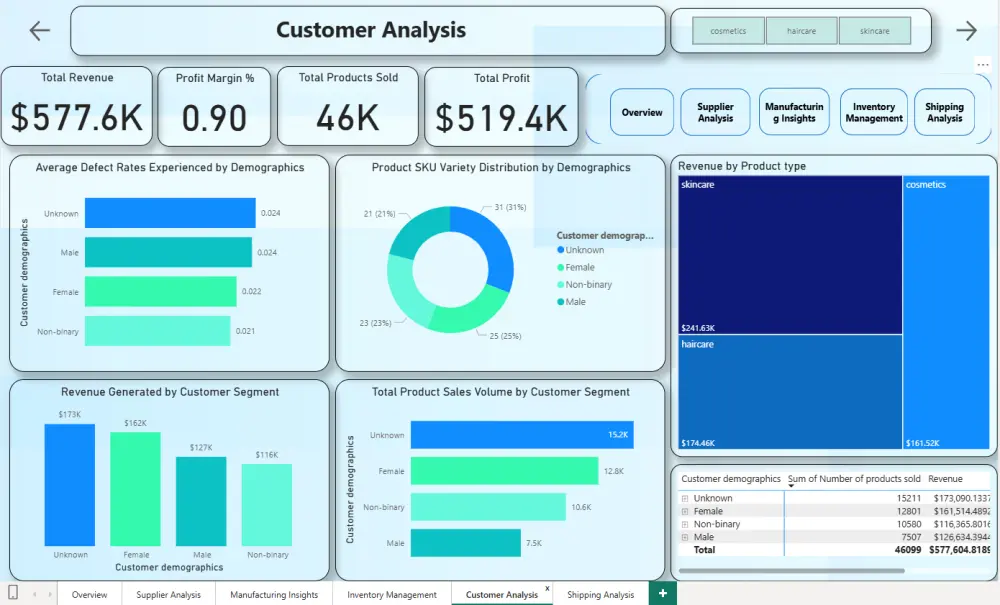Select the haircare treemap tile

[x=790, y=392]
